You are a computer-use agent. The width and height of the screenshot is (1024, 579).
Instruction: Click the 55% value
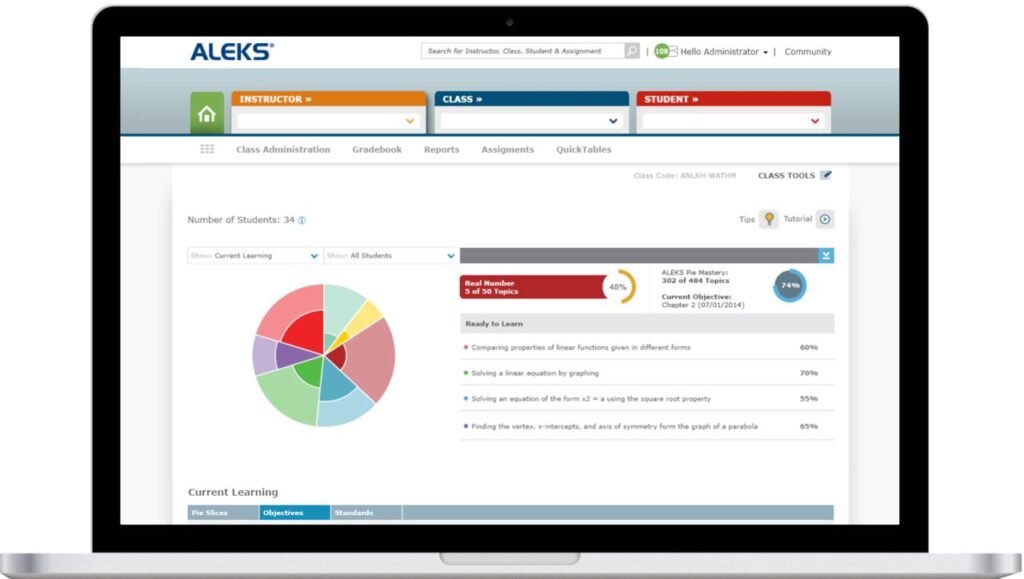pyautogui.click(x=808, y=398)
